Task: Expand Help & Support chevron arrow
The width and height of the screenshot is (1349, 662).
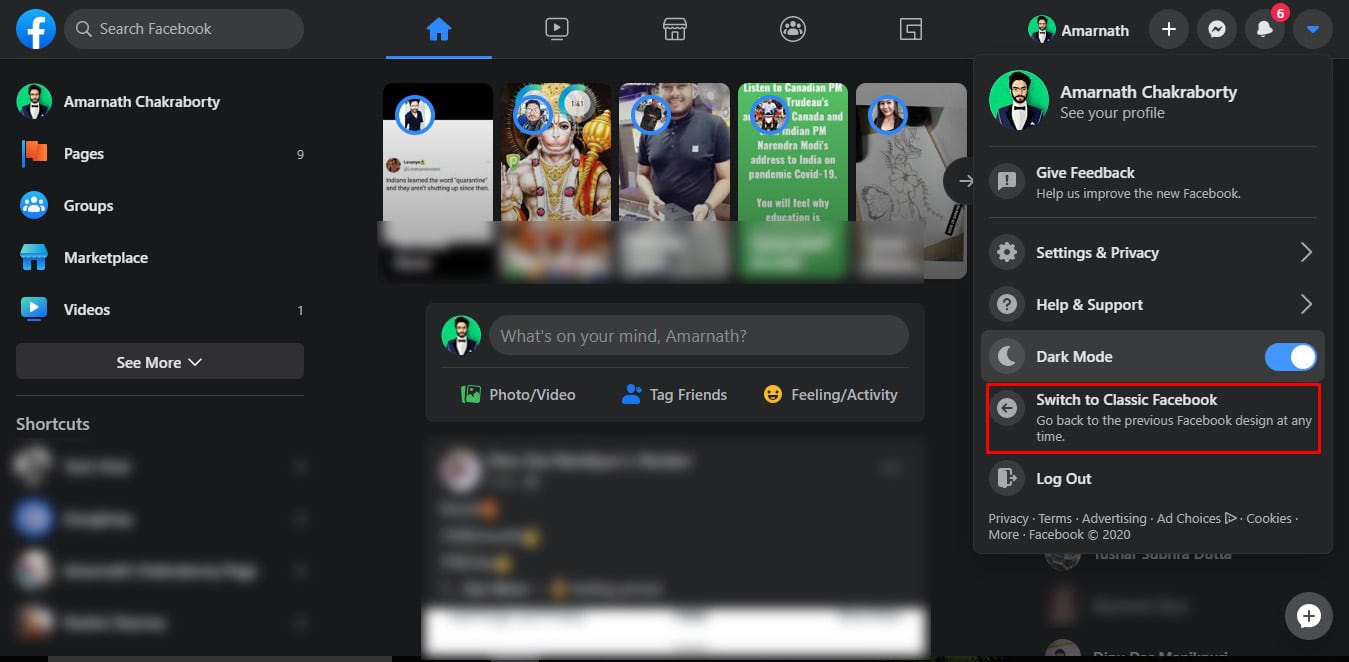Action: (1306, 305)
